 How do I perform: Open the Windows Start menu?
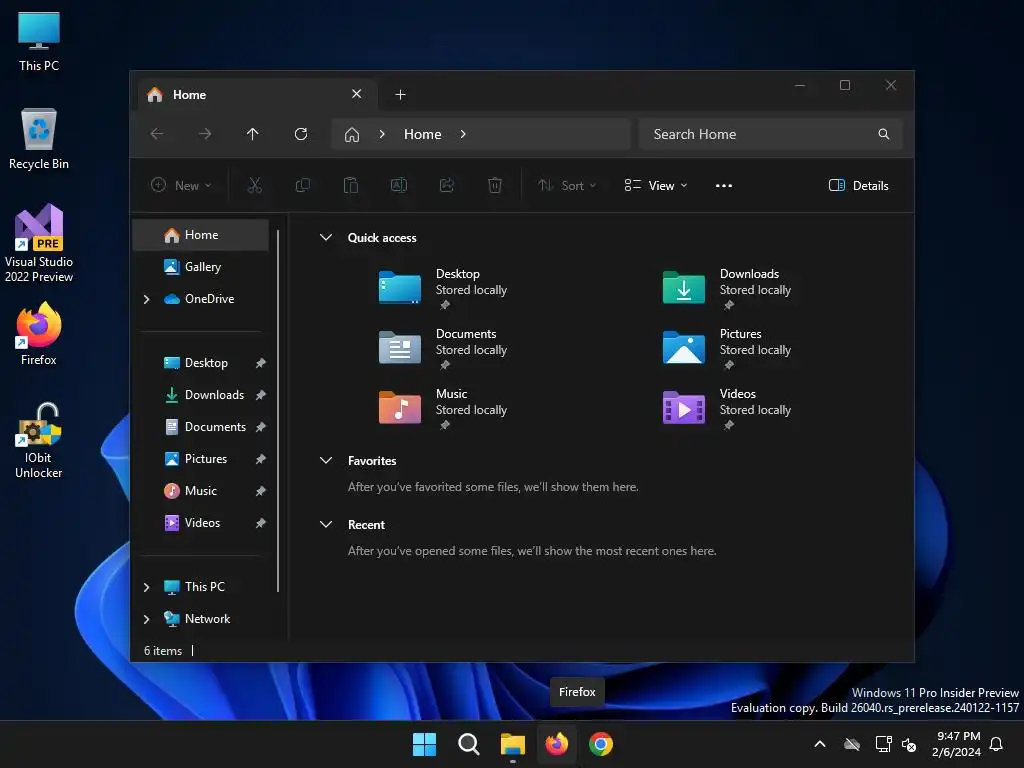[424, 744]
